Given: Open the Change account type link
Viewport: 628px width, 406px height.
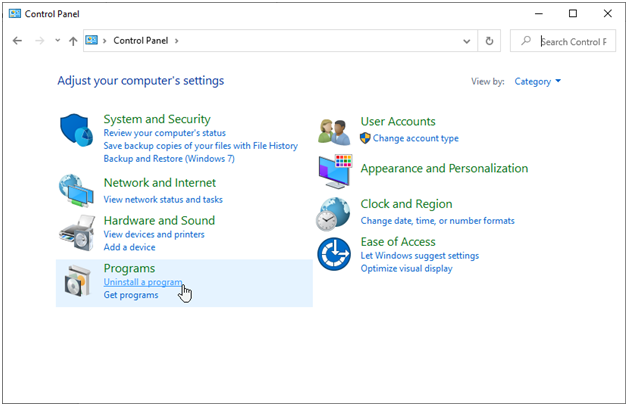Looking at the screenshot, I should tap(415, 138).
